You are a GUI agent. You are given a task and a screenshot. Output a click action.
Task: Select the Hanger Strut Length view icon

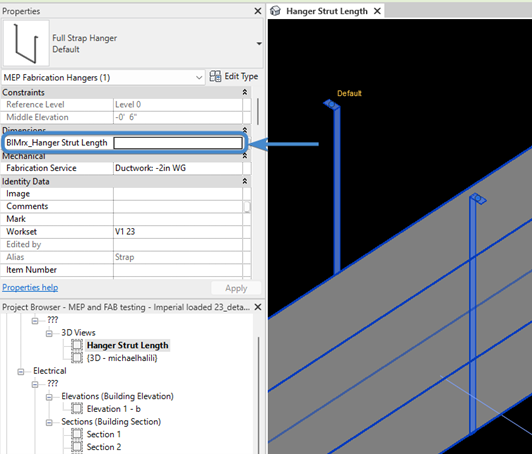(x=77, y=345)
